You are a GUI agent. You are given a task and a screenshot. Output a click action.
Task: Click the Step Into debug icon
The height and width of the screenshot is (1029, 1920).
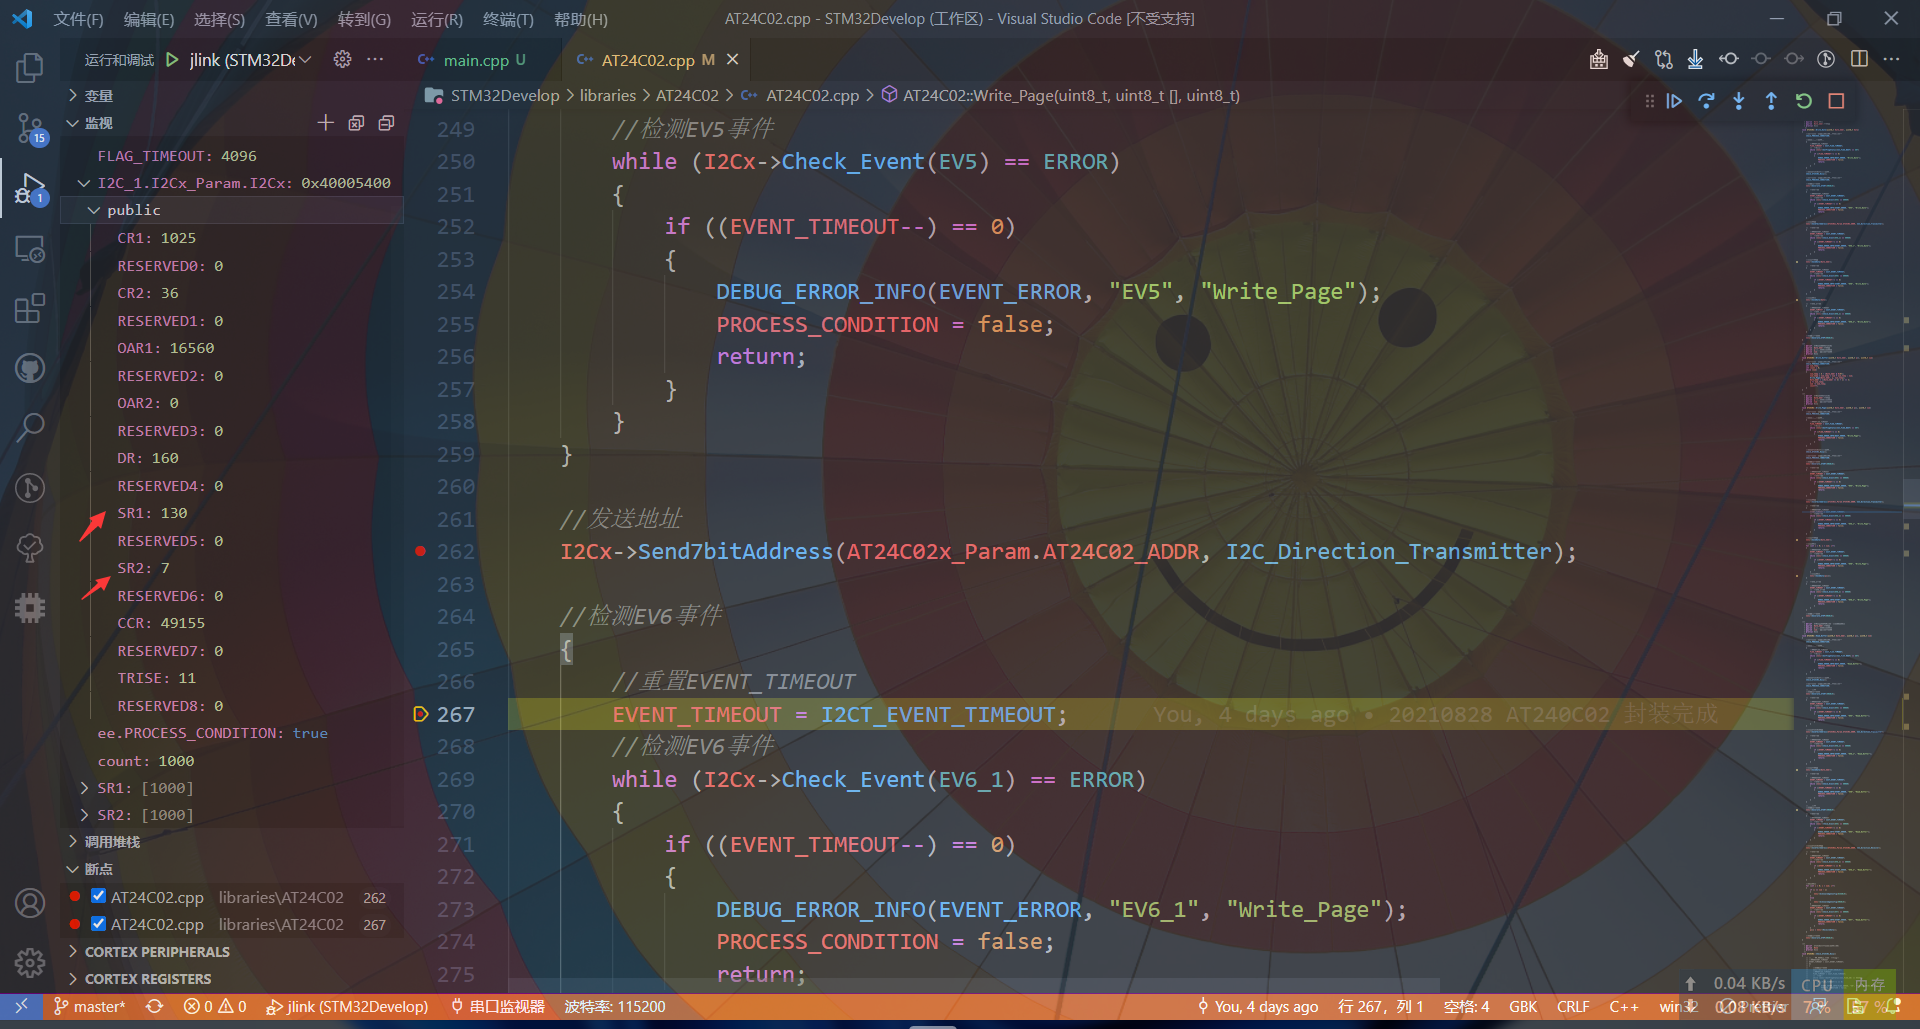pos(1738,100)
